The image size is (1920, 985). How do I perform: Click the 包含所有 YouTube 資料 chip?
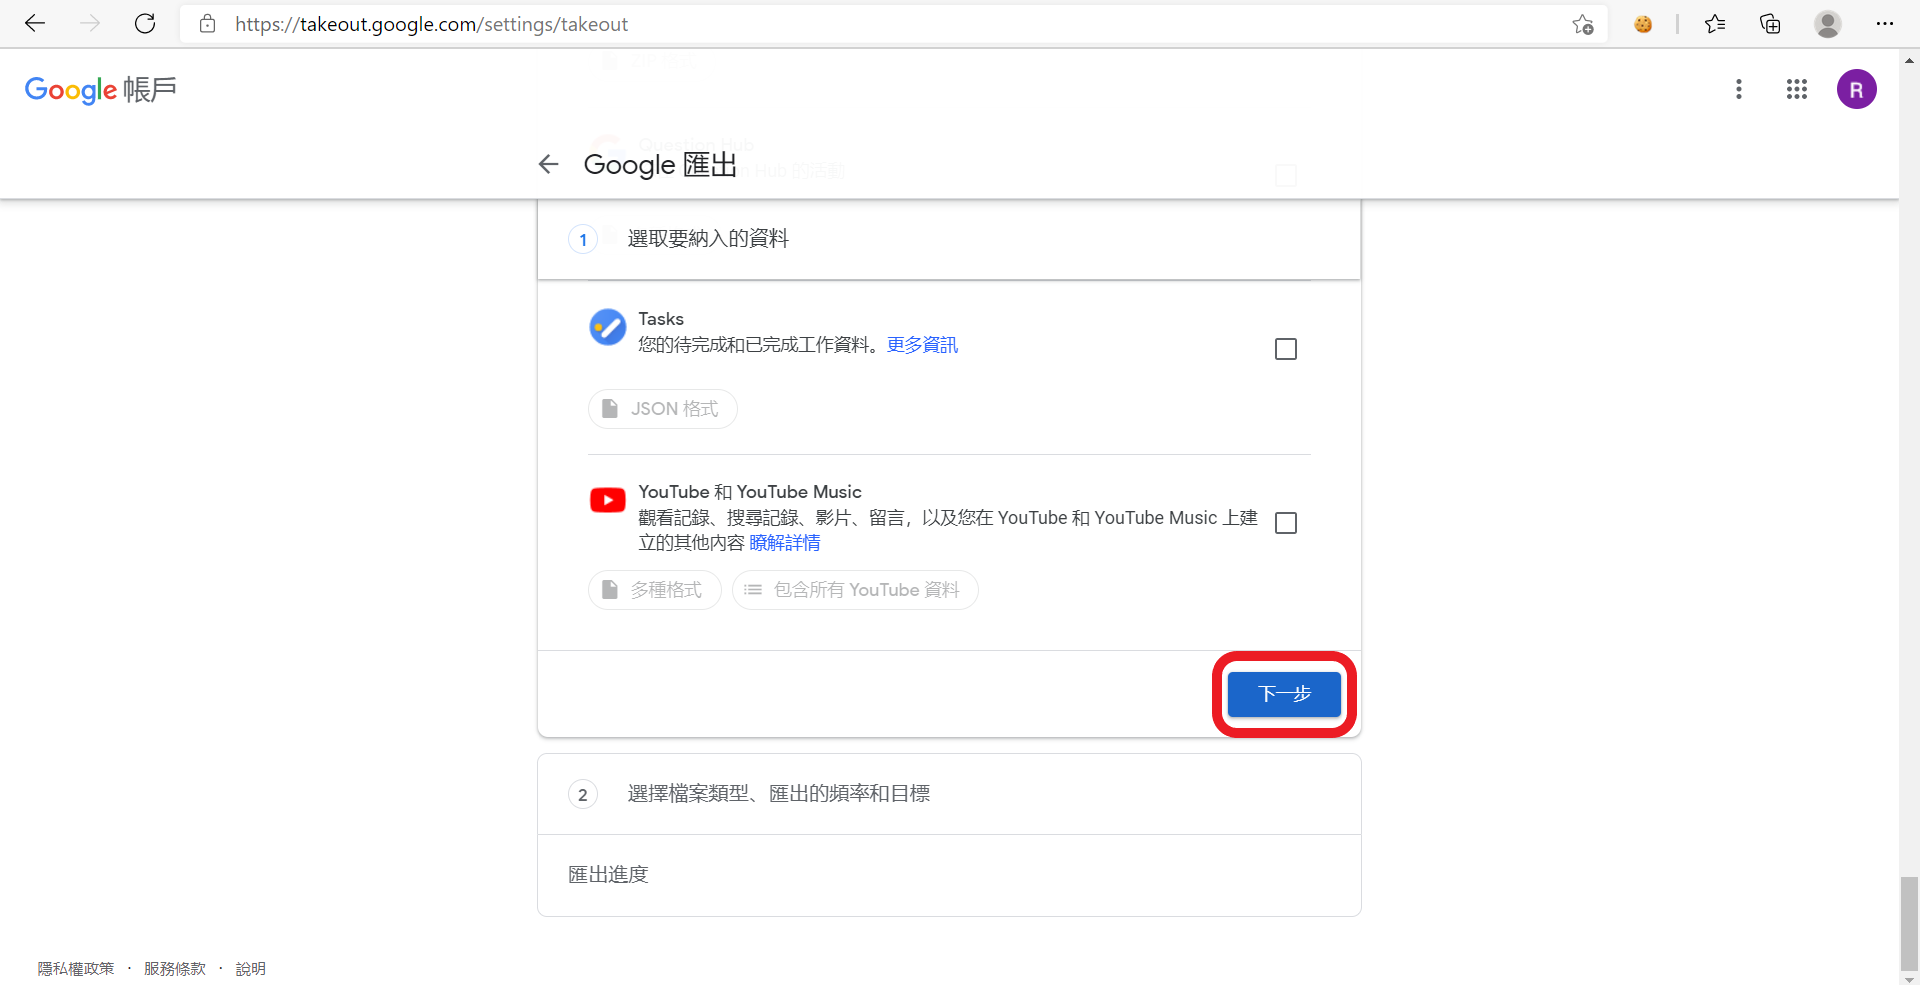coord(855,590)
